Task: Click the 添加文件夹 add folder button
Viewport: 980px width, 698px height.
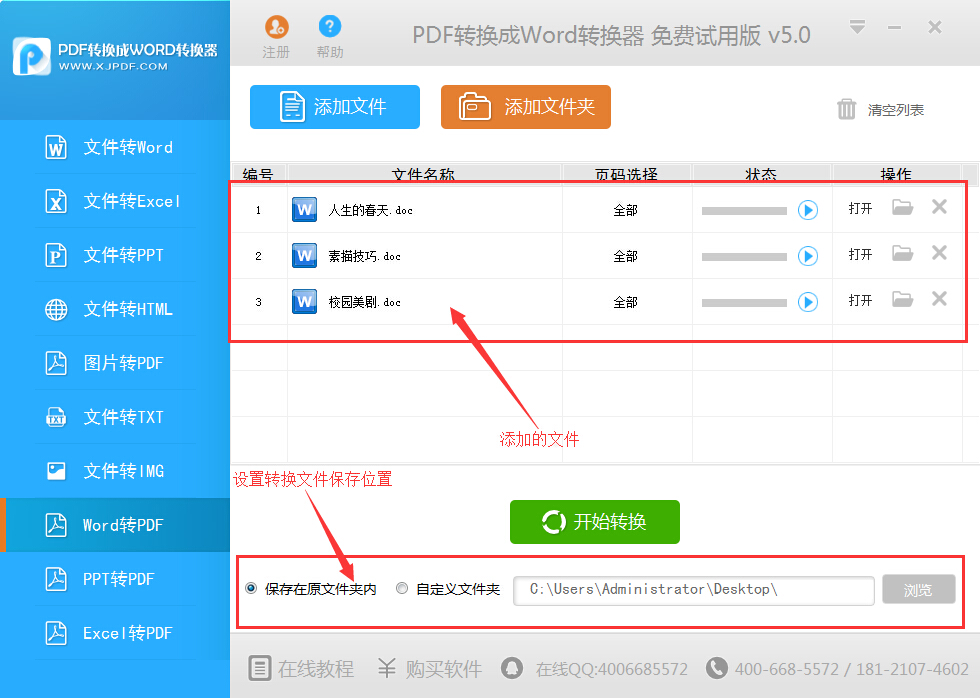Action: pyautogui.click(x=526, y=107)
